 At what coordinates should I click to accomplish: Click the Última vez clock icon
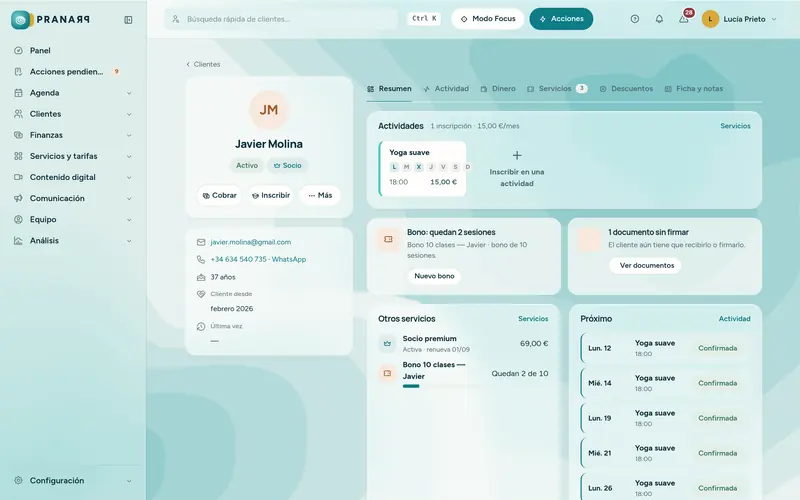[x=201, y=327]
